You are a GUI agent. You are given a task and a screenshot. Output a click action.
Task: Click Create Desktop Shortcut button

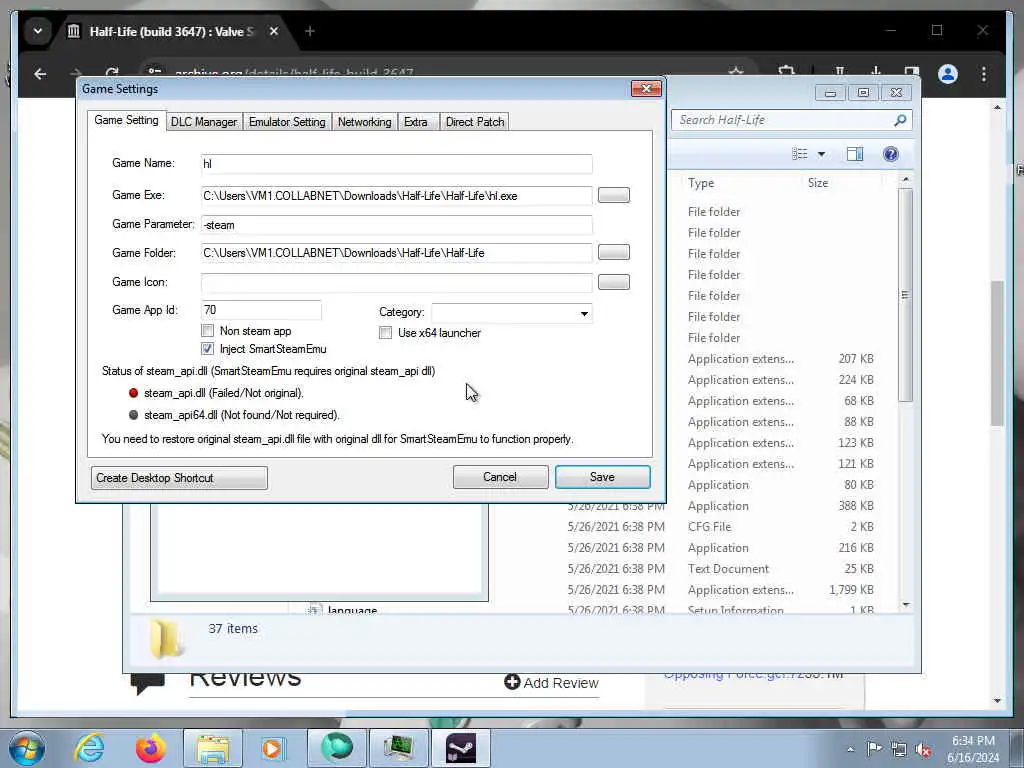coord(179,477)
